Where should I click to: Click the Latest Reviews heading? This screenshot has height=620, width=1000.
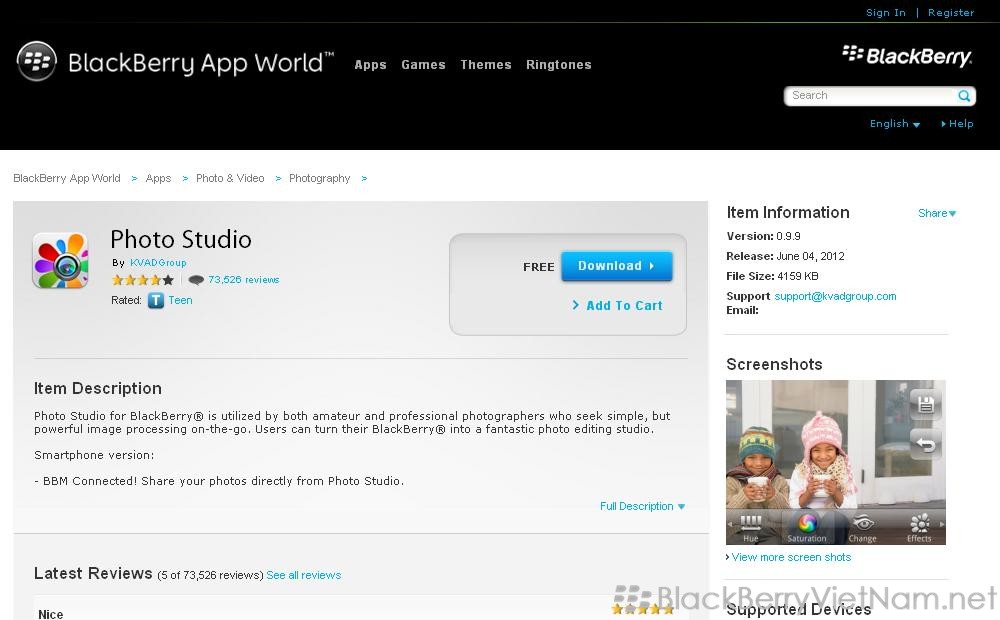pos(93,573)
